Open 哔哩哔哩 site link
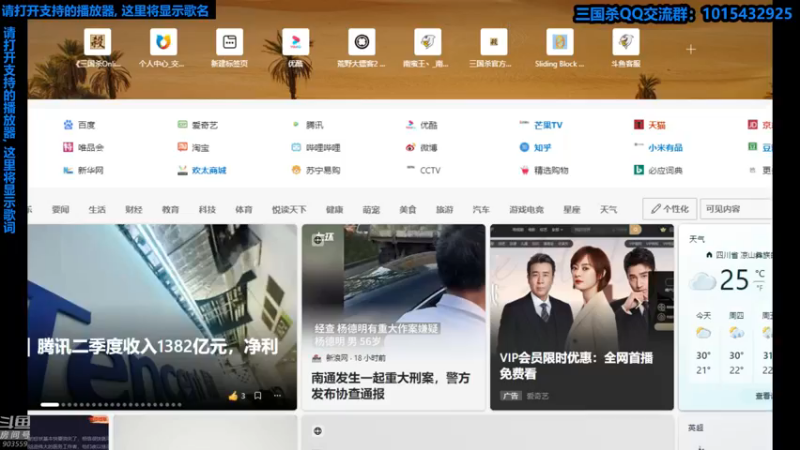800x450 pixels. [x=316, y=147]
